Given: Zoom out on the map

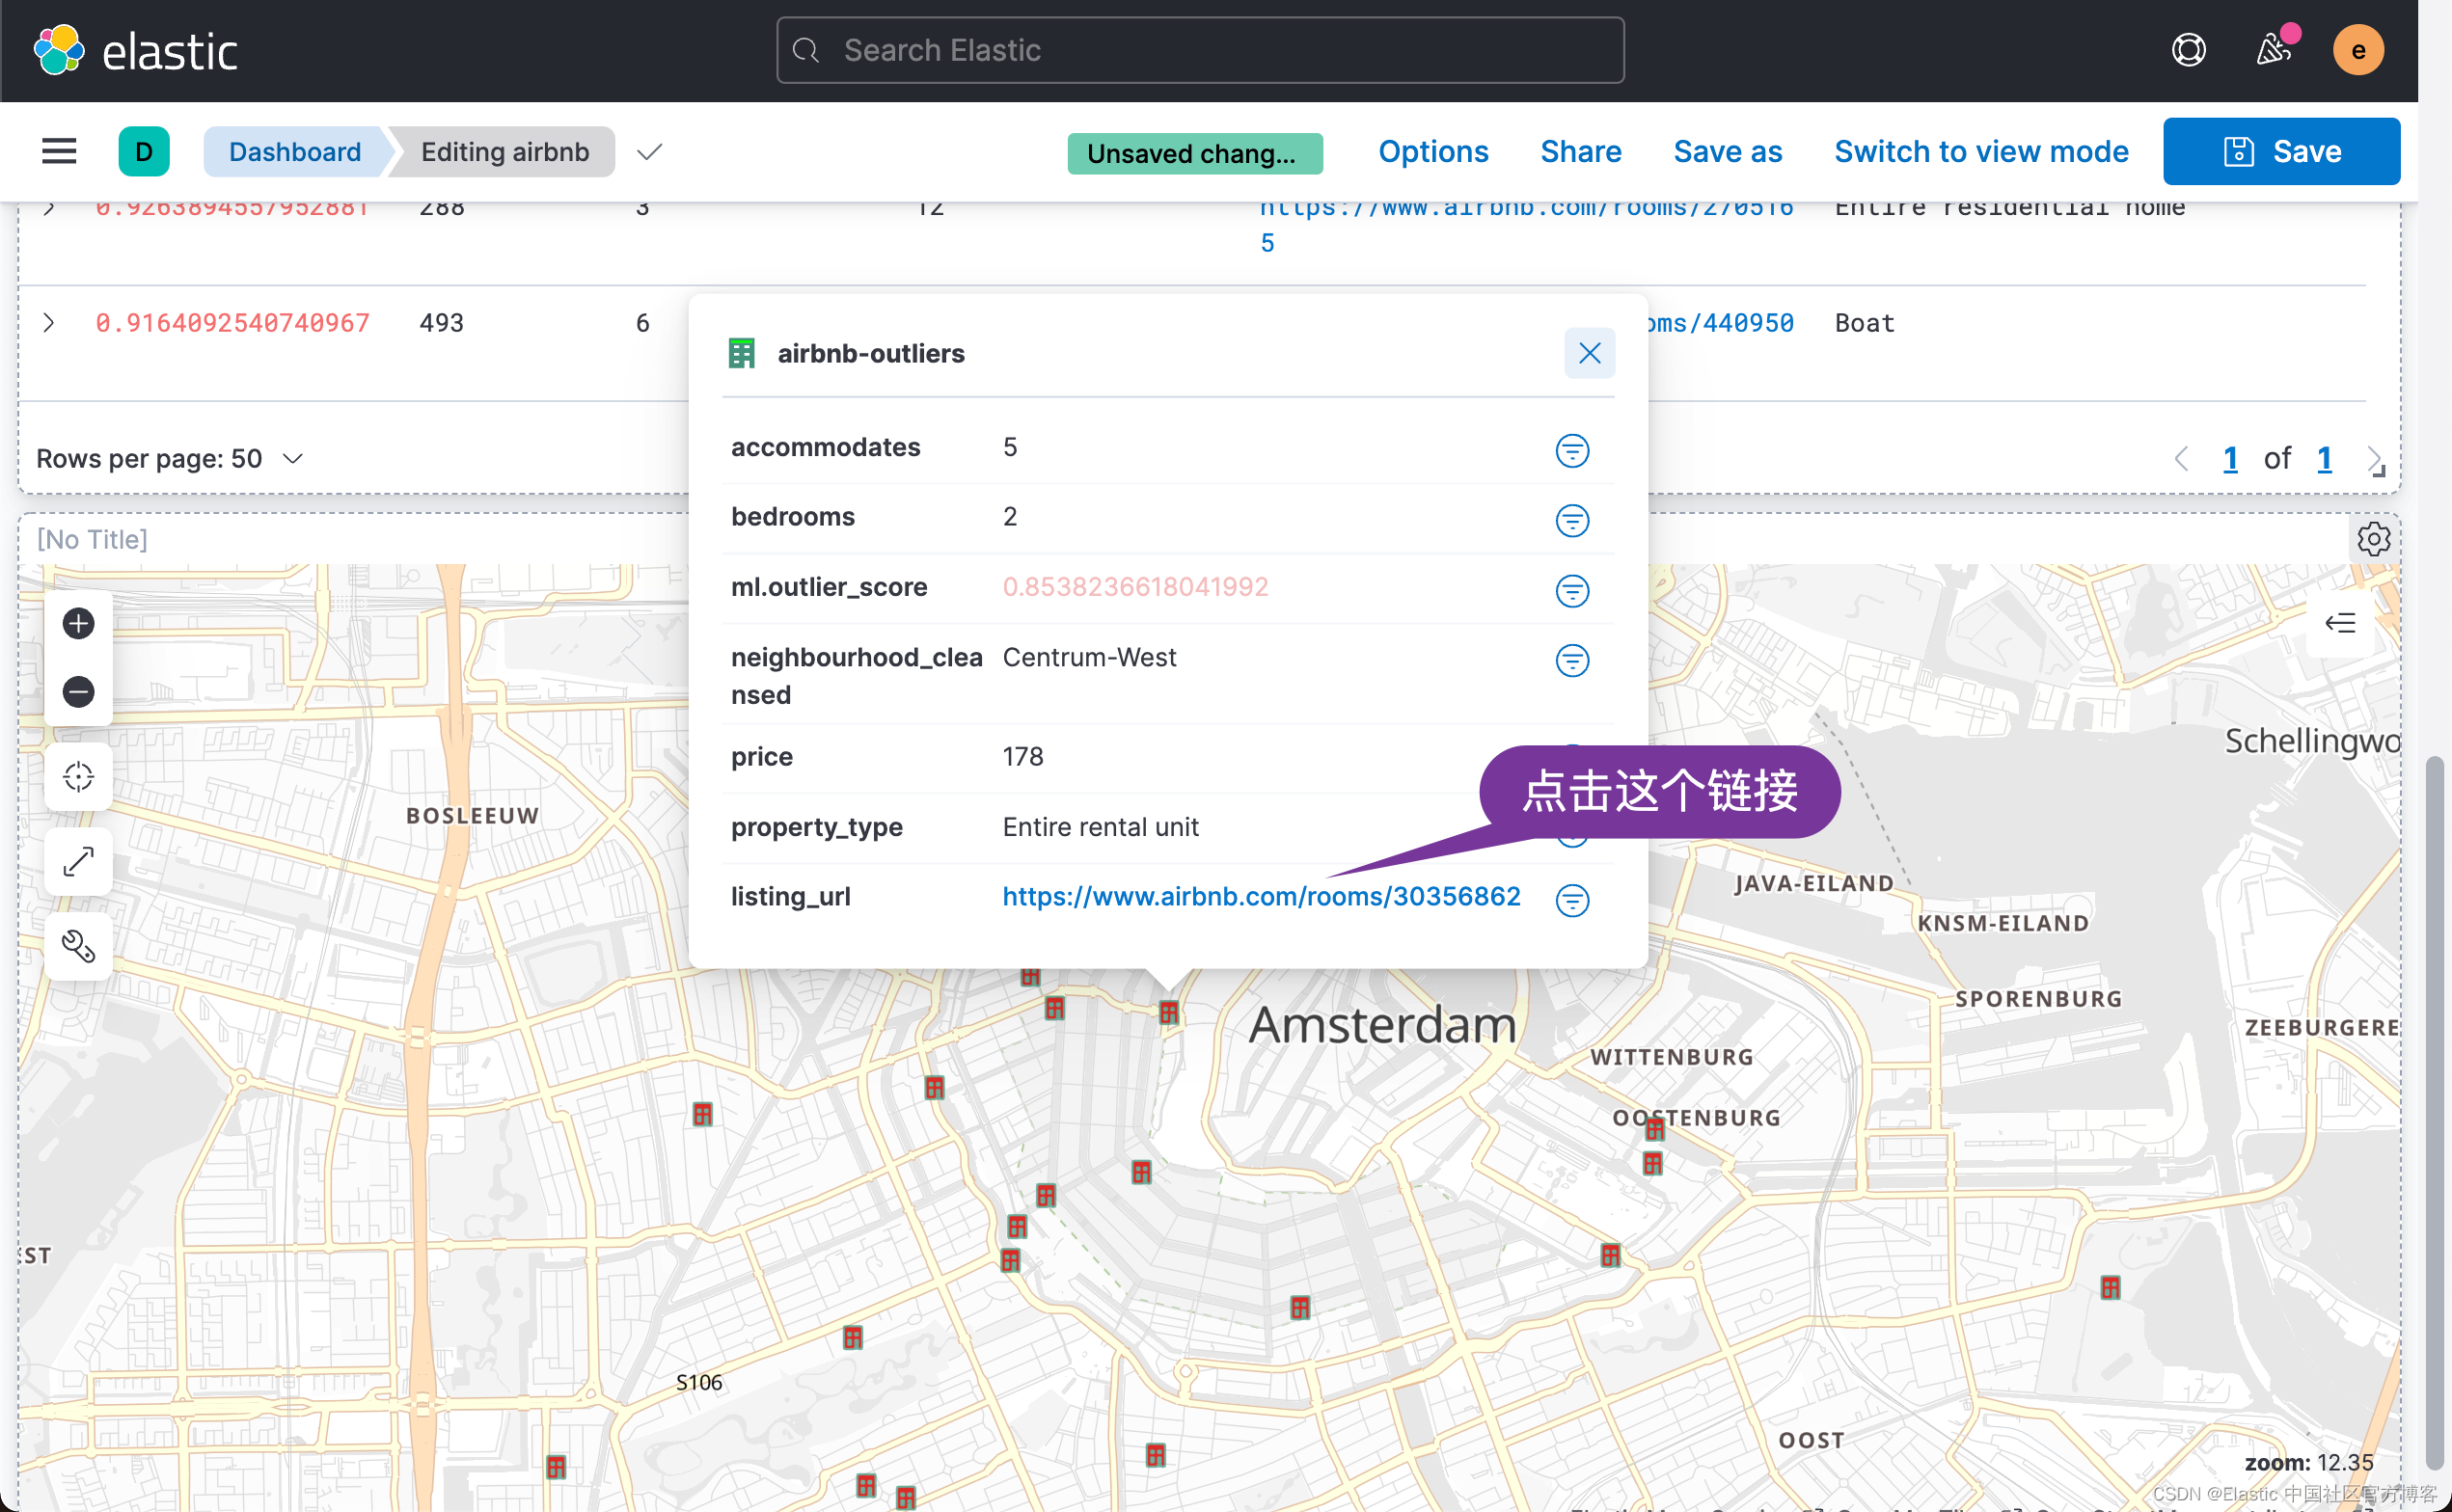Looking at the screenshot, I should [78, 692].
